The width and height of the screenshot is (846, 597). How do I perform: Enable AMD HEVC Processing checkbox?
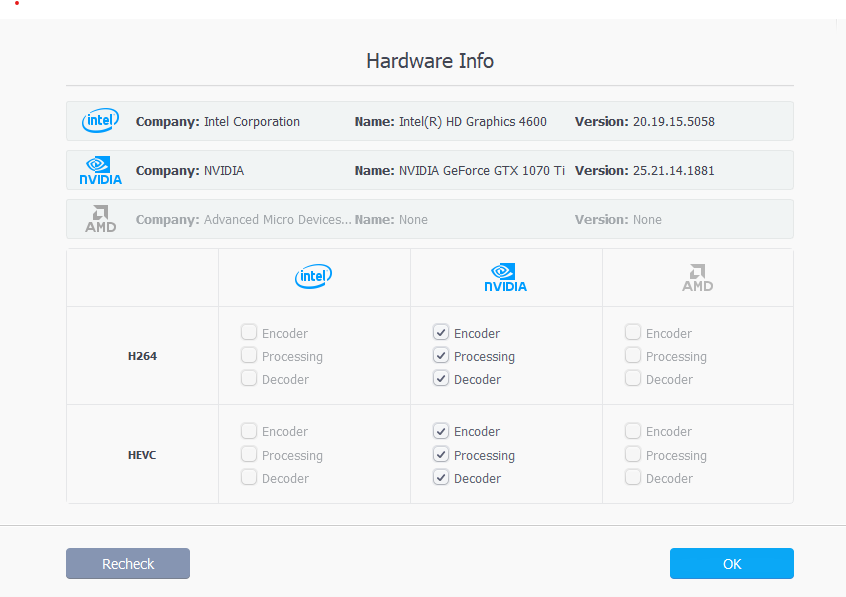pyautogui.click(x=633, y=454)
